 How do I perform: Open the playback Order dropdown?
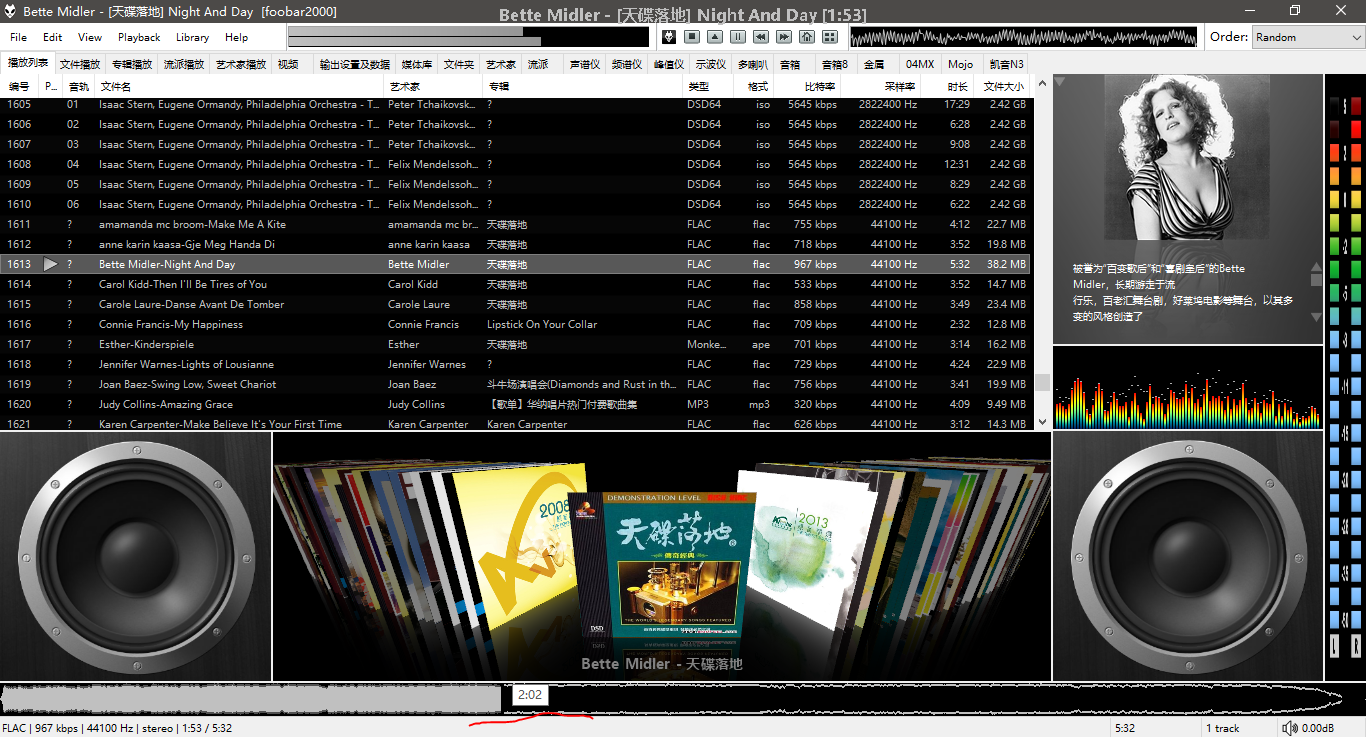point(1307,37)
